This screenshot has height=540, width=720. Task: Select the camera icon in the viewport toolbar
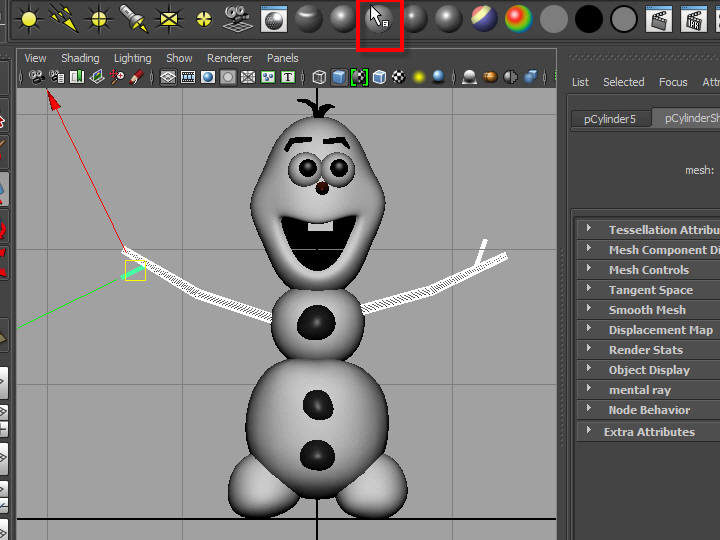click(x=37, y=77)
